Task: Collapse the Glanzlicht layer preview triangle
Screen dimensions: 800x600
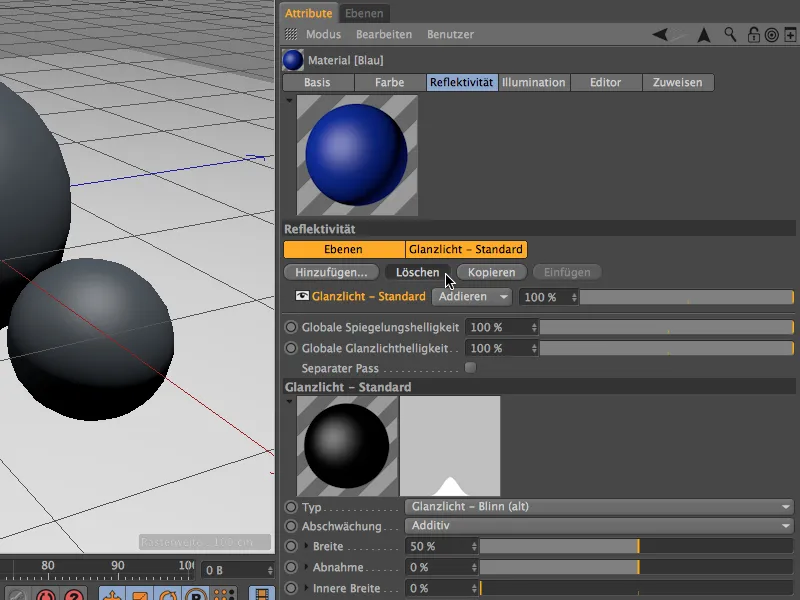Action: (289, 402)
